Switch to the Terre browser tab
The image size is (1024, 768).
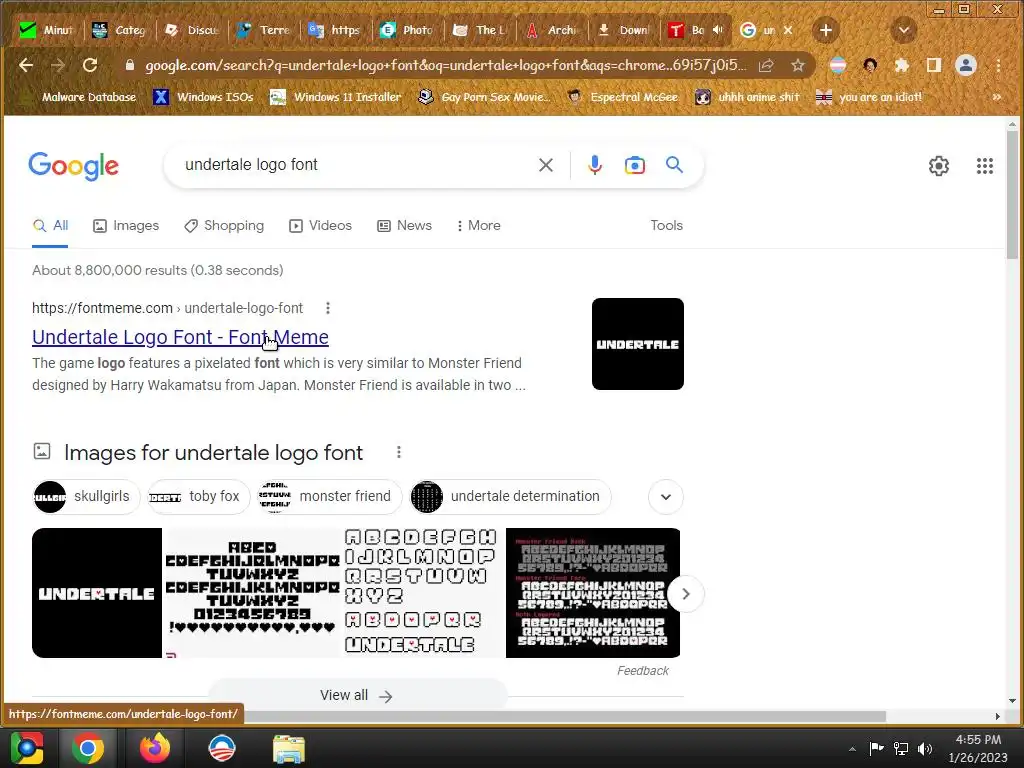(x=264, y=30)
